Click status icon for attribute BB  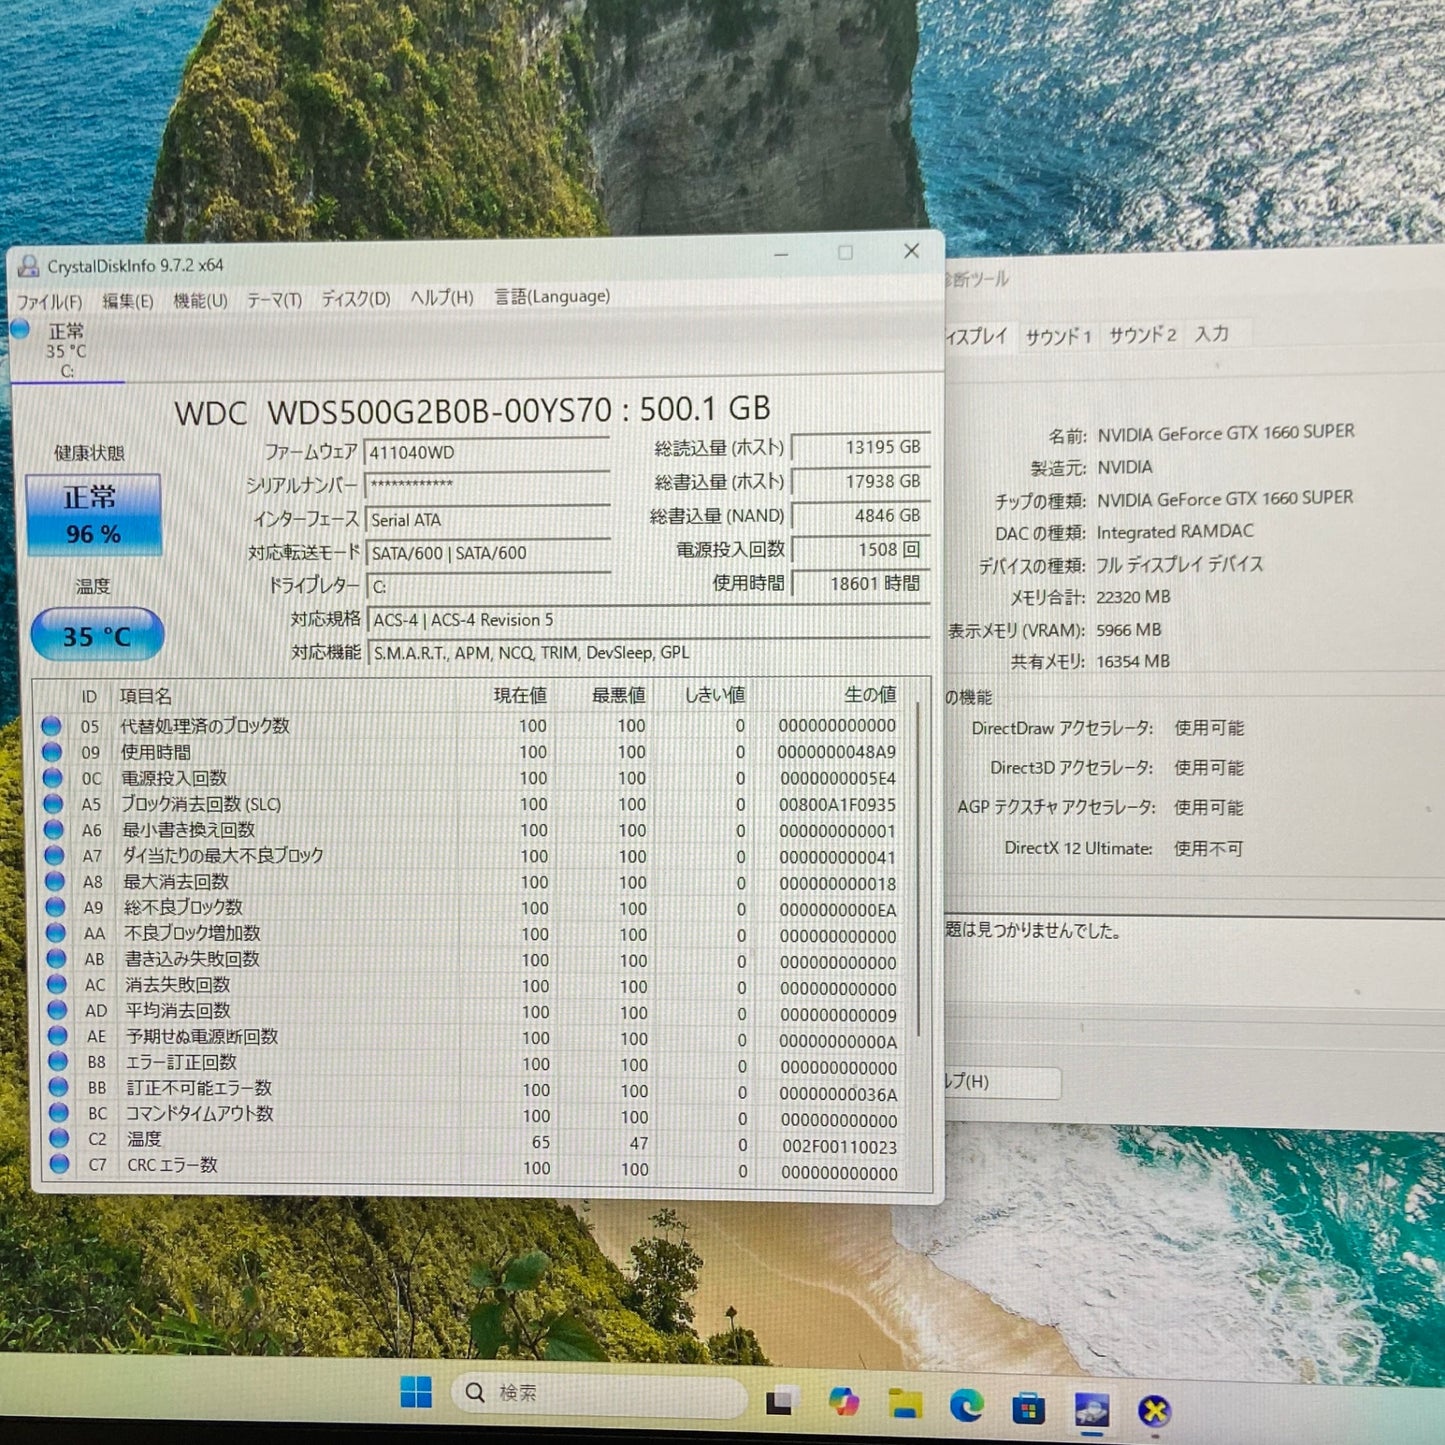(58, 1087)
